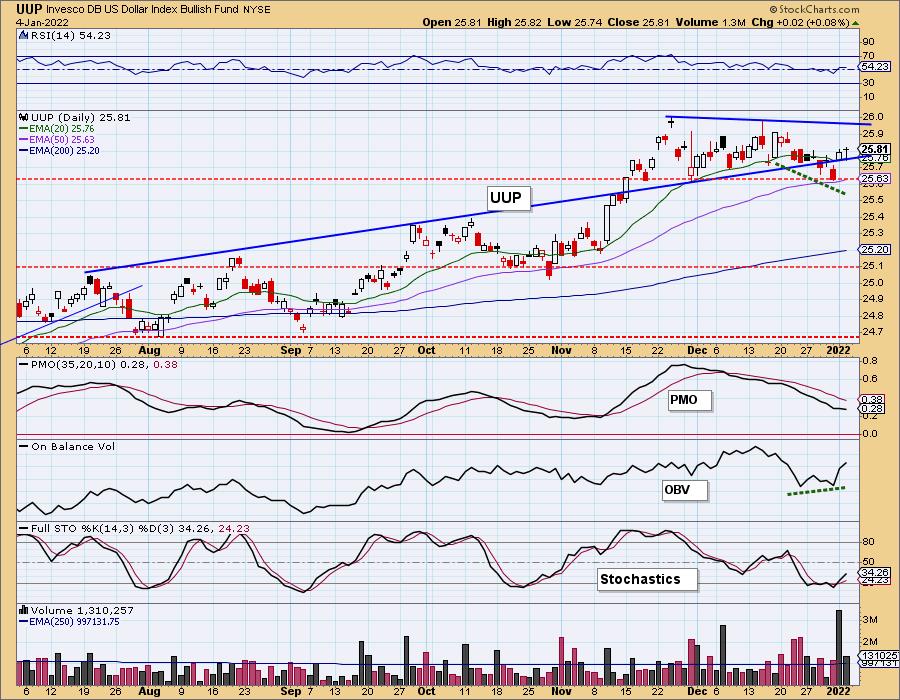900x700 pixels.
Task: Click the Chg +0.02 (+0.08%) value
Action: [x=800, y=22]
